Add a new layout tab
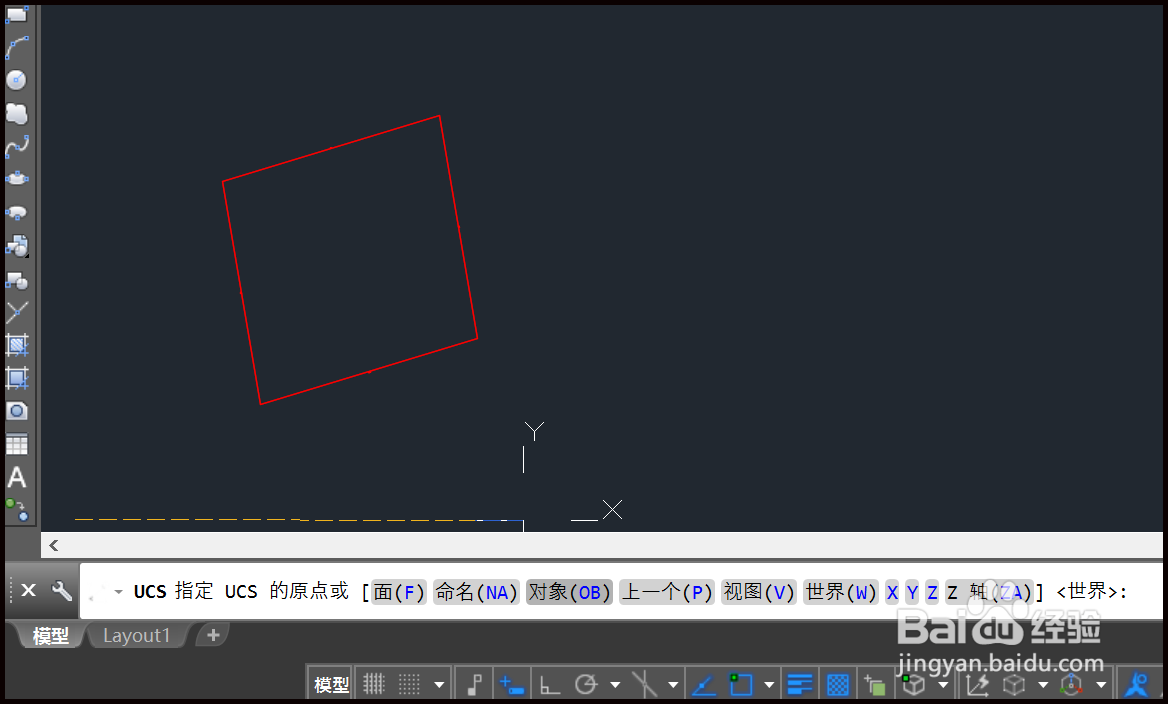The height and width of the screenshot is (704, 1168). click(213, 635)
